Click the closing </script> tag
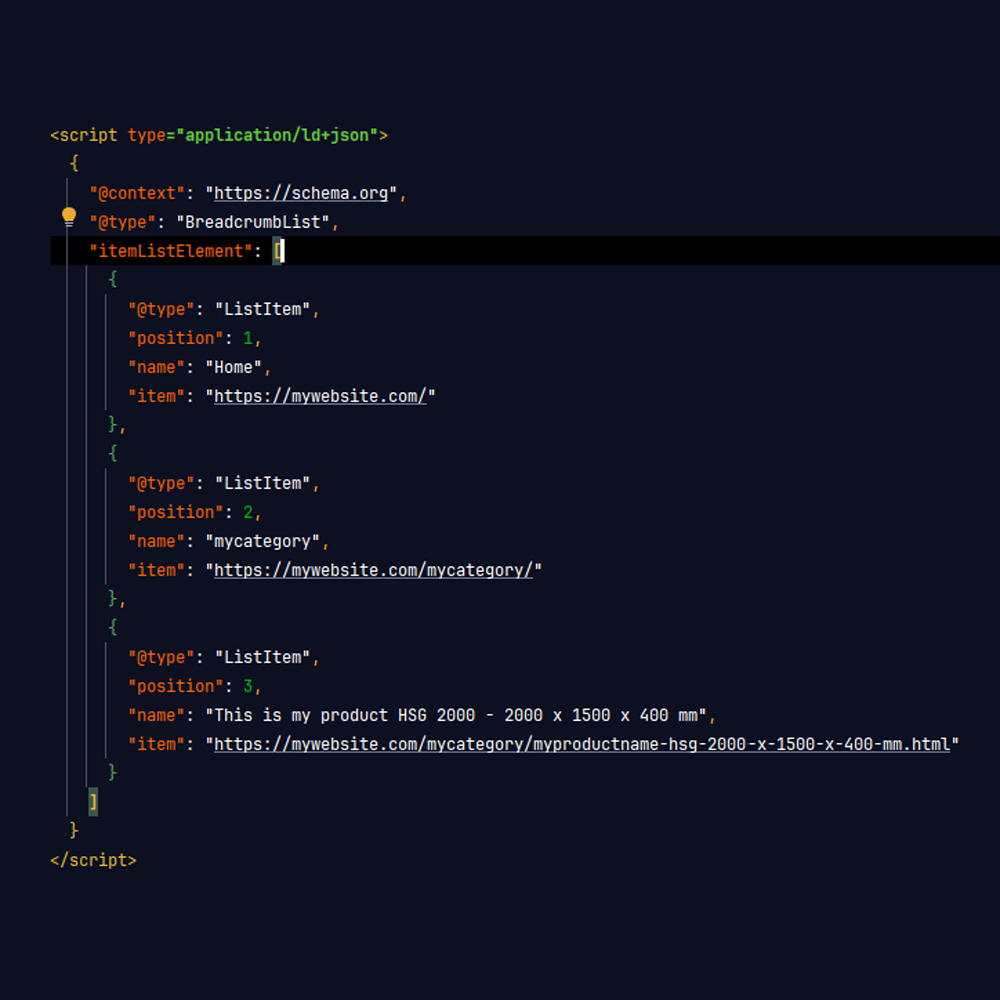 click(93, 860)
